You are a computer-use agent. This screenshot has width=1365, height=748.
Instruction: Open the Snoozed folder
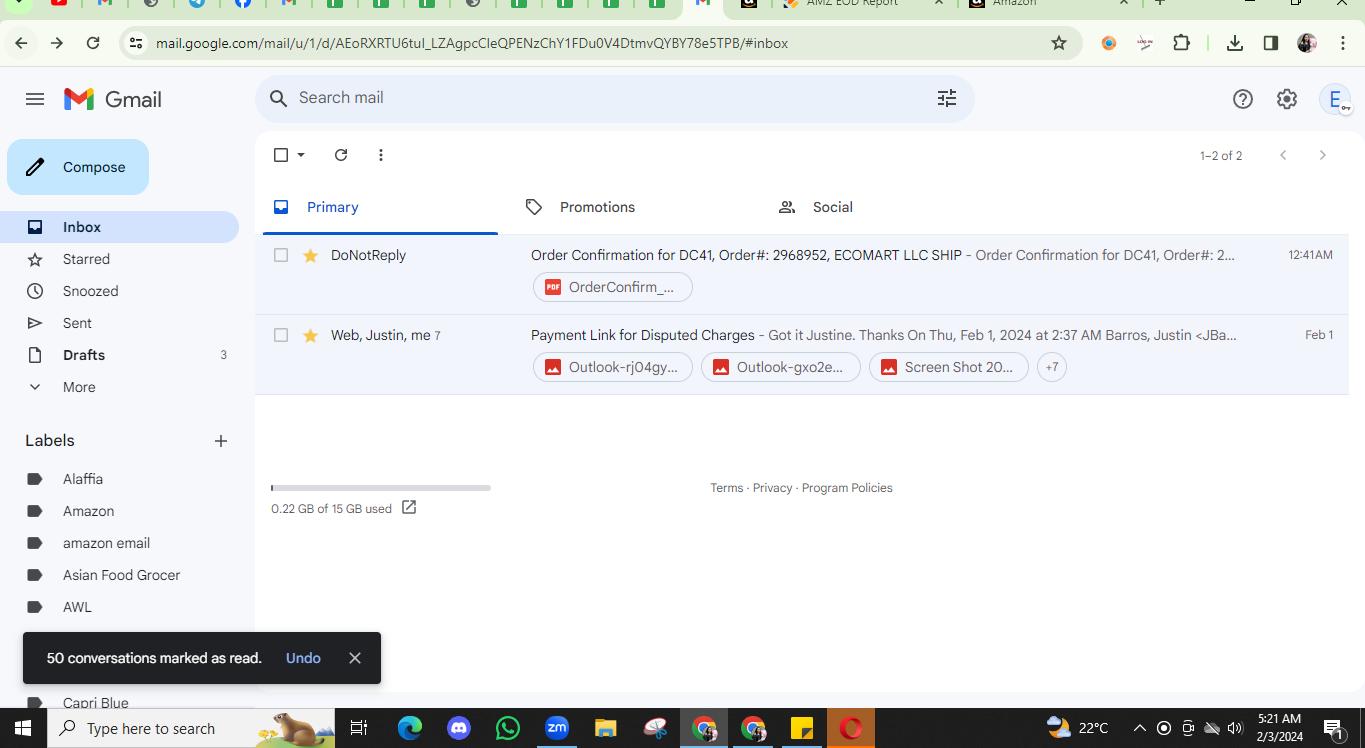click(119, 291)
